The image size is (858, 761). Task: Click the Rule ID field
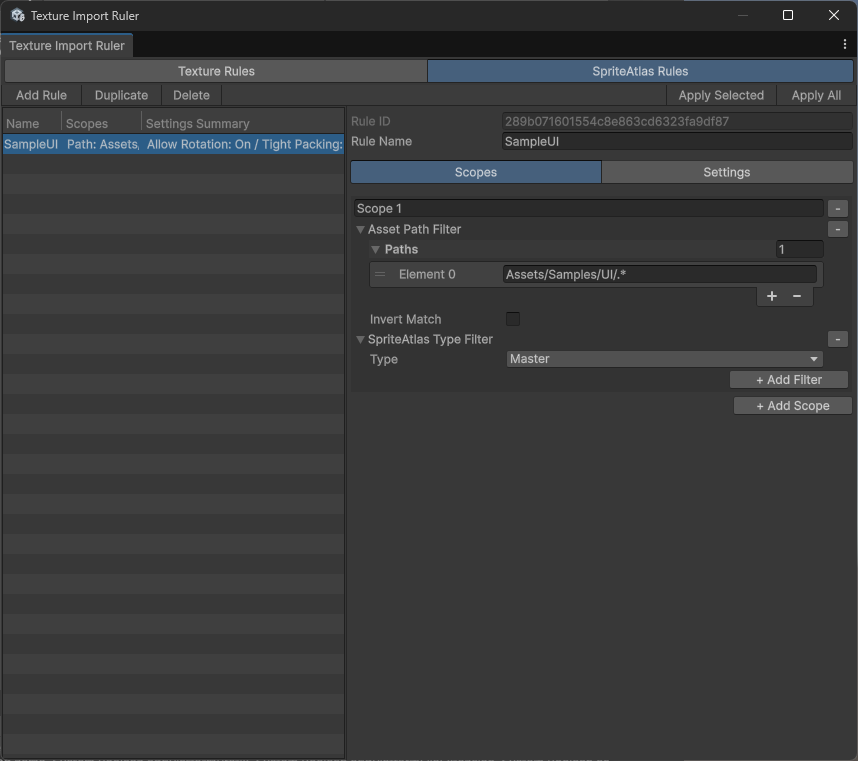pyautogui.click(x=677, y=121)
